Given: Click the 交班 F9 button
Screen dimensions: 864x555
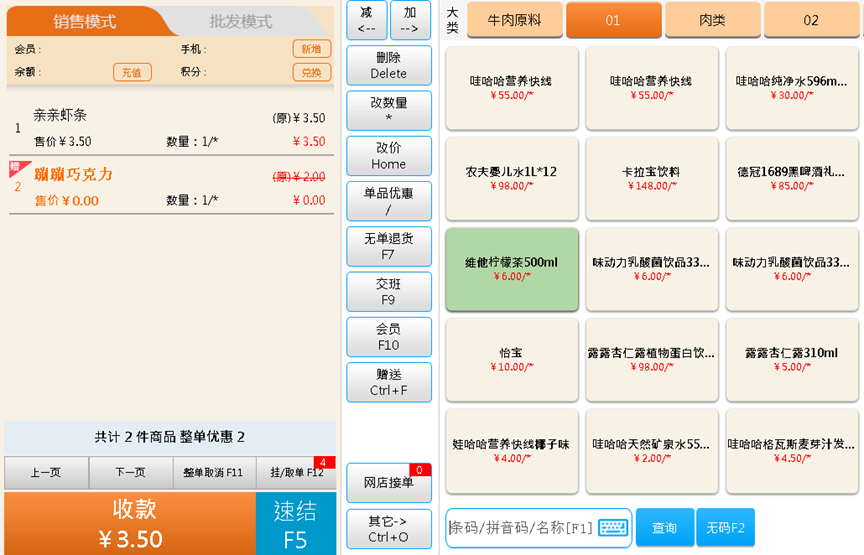Looking at the screenshot, I should coord(388,292).
